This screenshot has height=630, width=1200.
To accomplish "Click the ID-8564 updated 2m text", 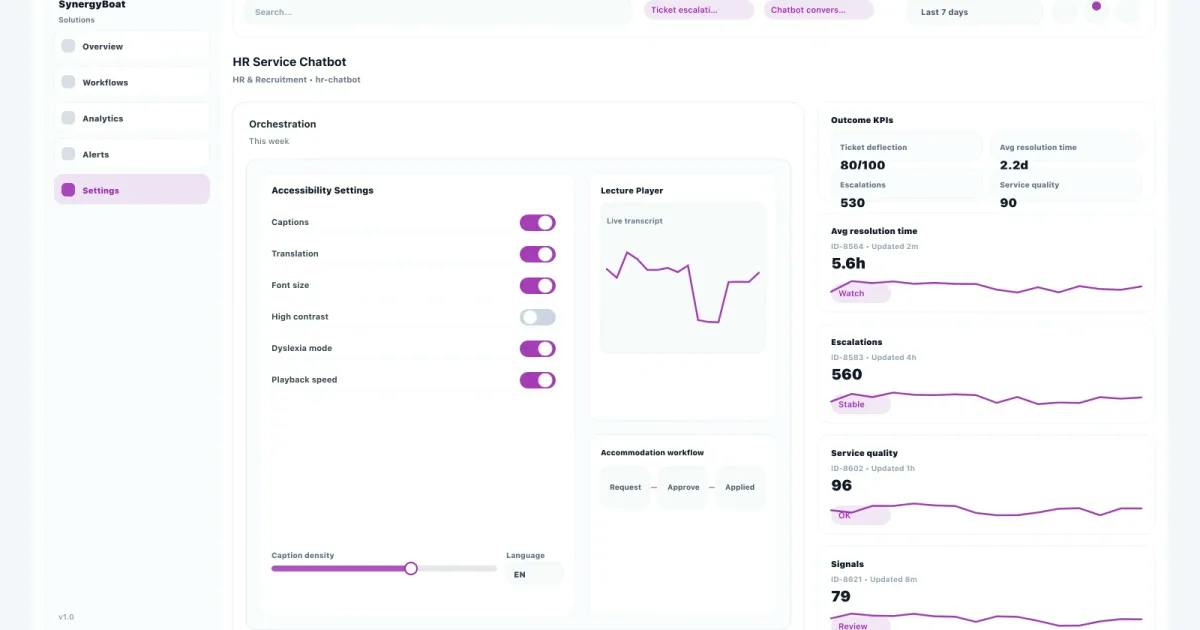I will point(874,246).
